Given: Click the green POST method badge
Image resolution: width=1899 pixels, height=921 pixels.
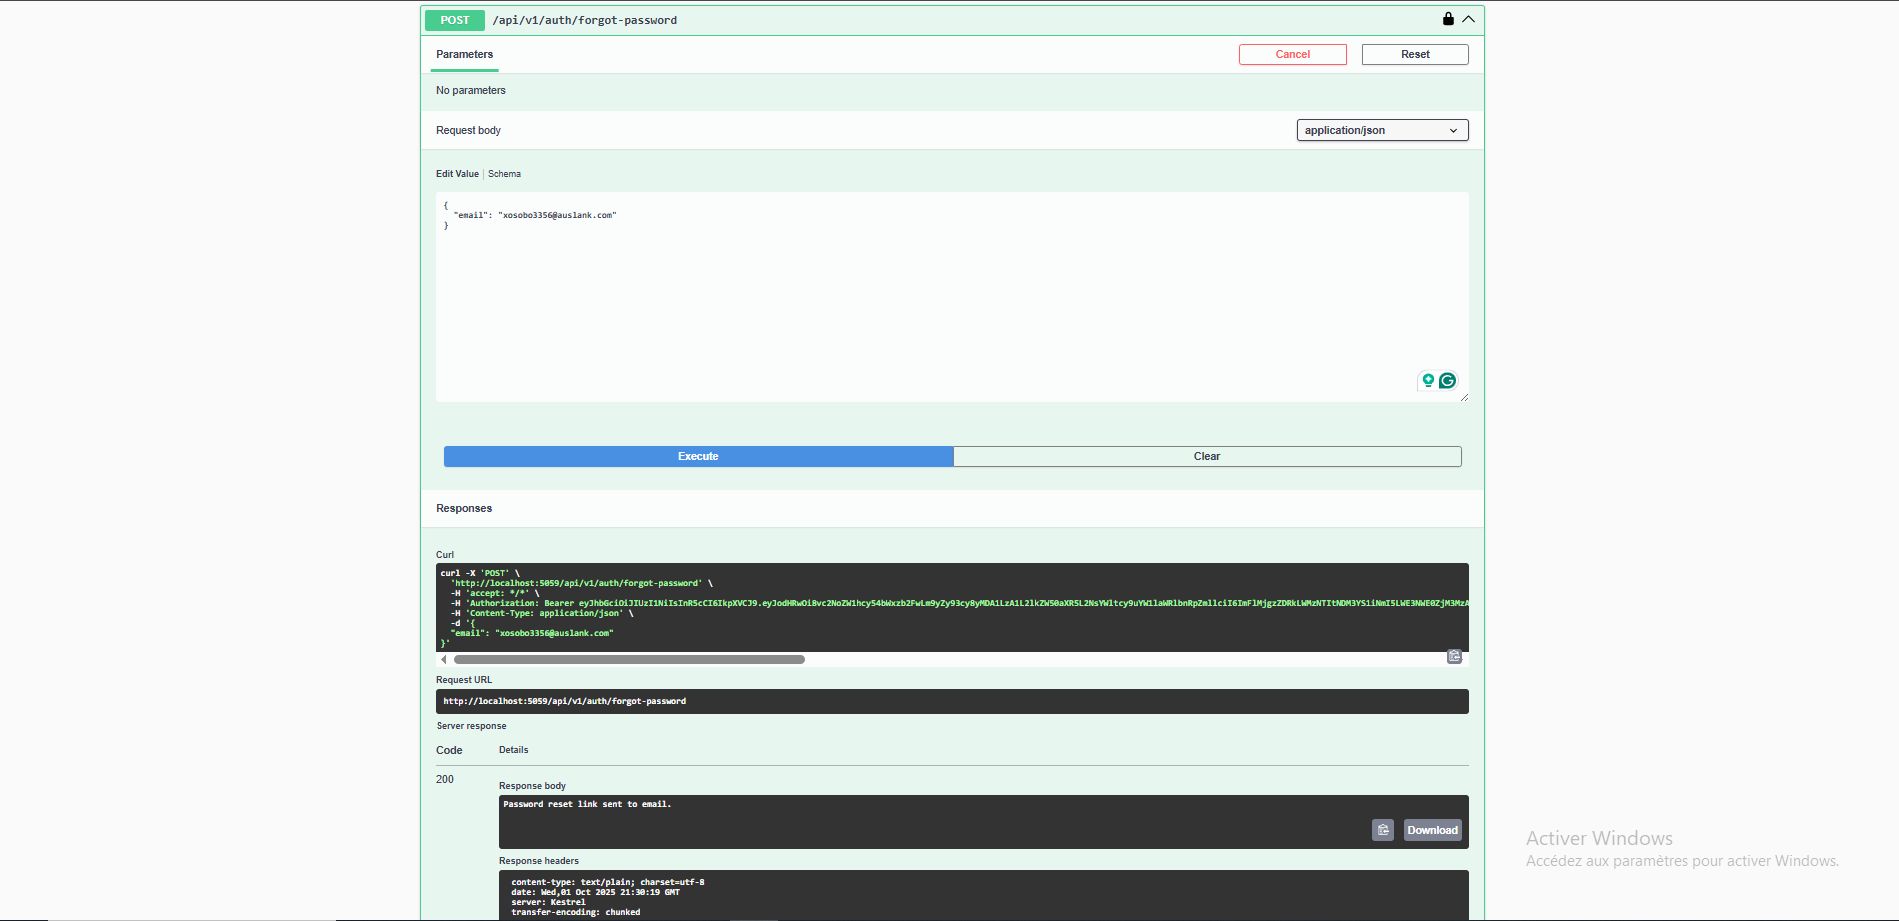Looking at the screenshot, I should click(x=454, y=20).
